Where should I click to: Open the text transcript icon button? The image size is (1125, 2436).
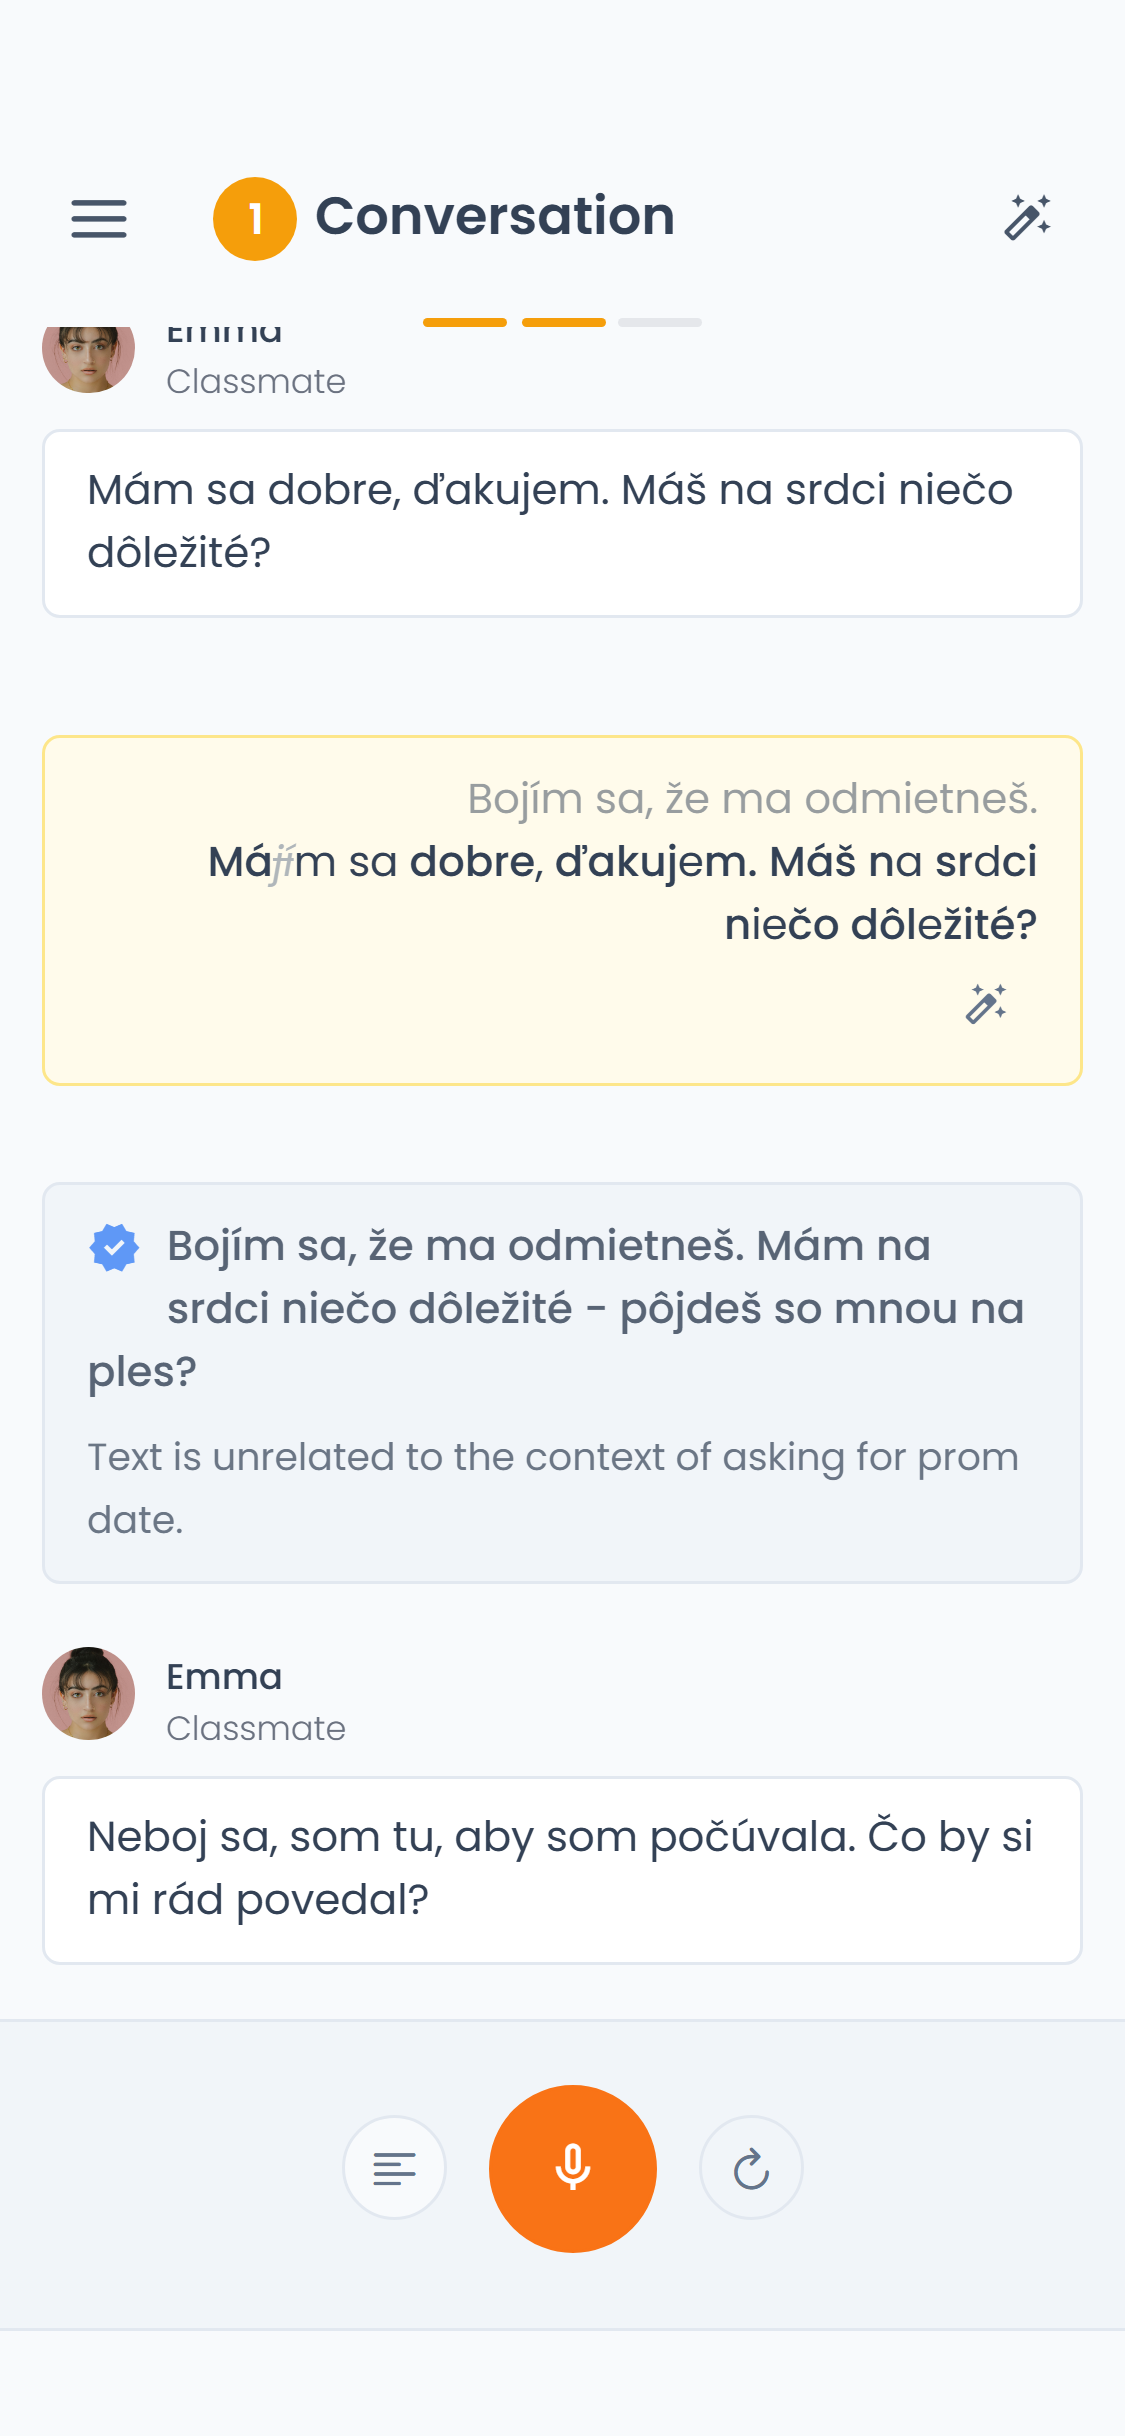(x=394, y=2168)
